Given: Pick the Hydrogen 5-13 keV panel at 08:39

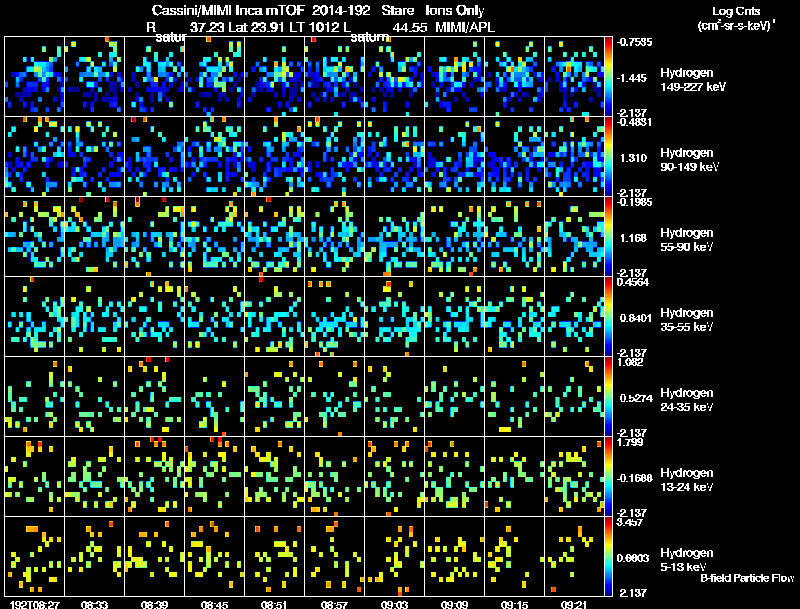Looking at the screenshot, I should [x=155, y=556].
